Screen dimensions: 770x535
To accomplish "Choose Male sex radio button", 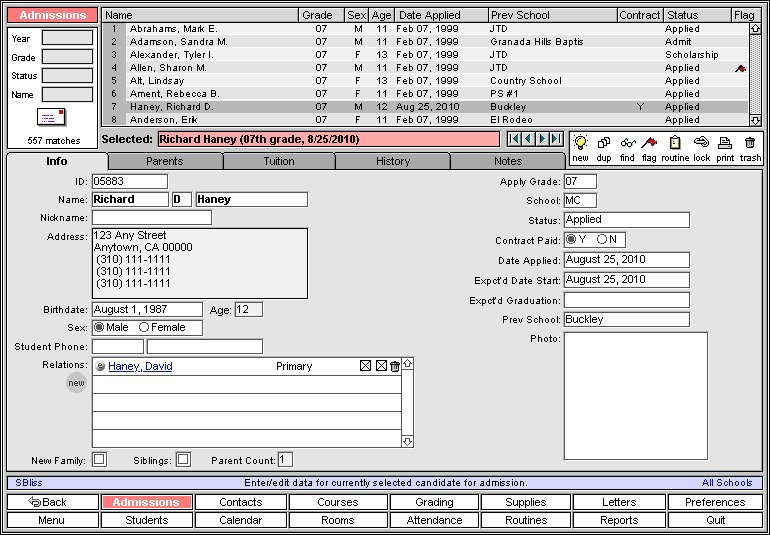I will pyautogui.click(x=99, y=327).
